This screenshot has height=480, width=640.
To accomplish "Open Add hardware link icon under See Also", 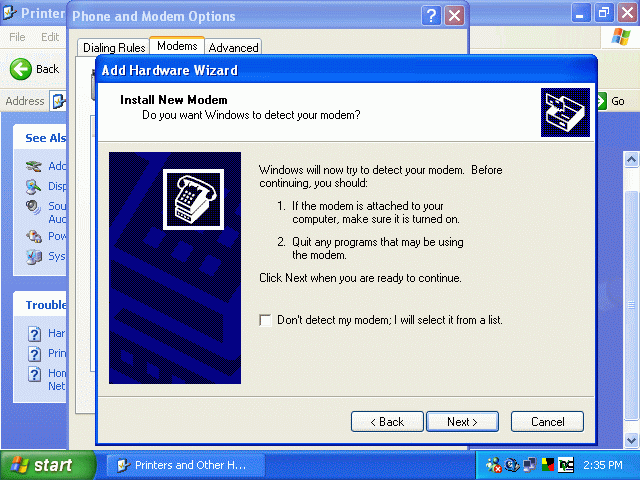I will [33, 166].
